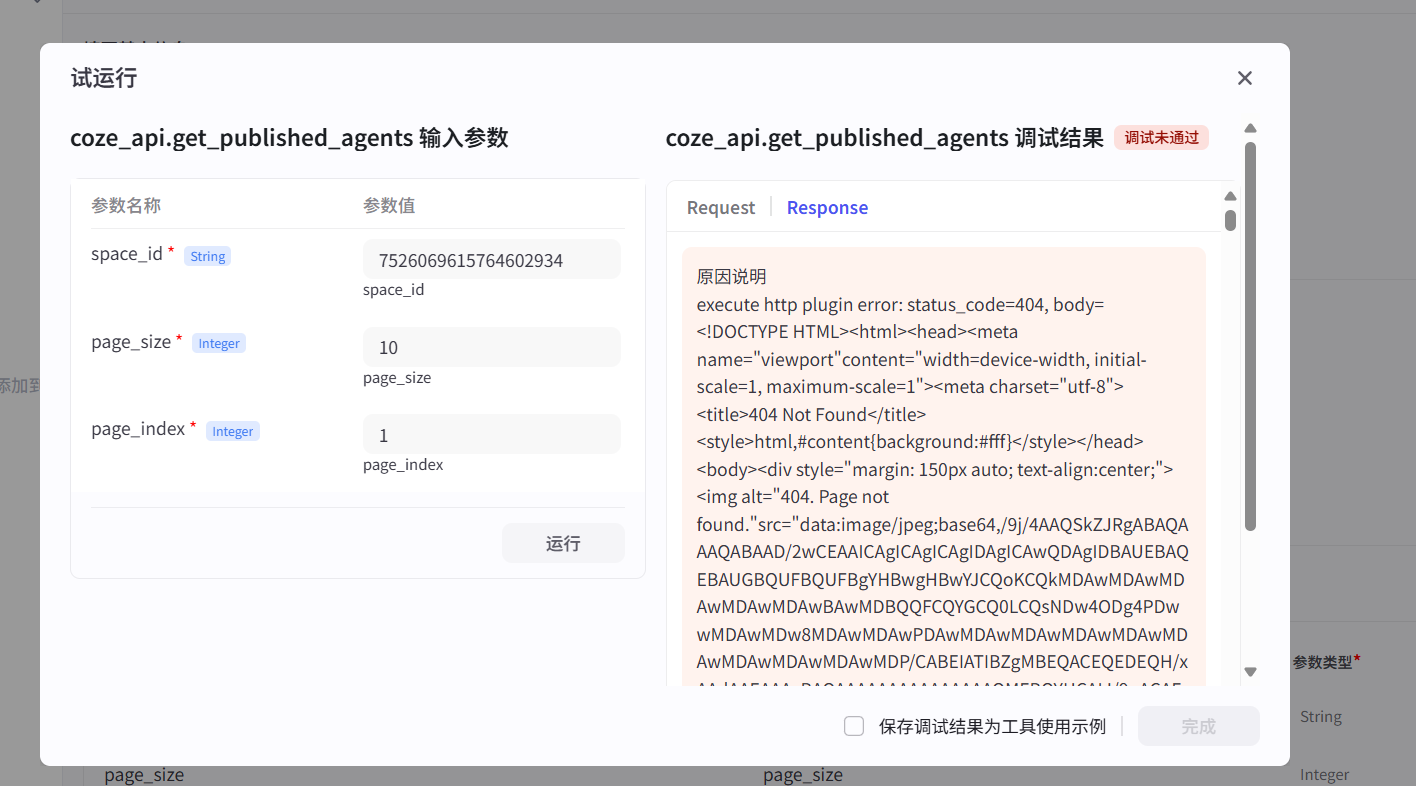Click the 参数值 column header
Viewport: 1416px width, 786px height.
(389, 206)
